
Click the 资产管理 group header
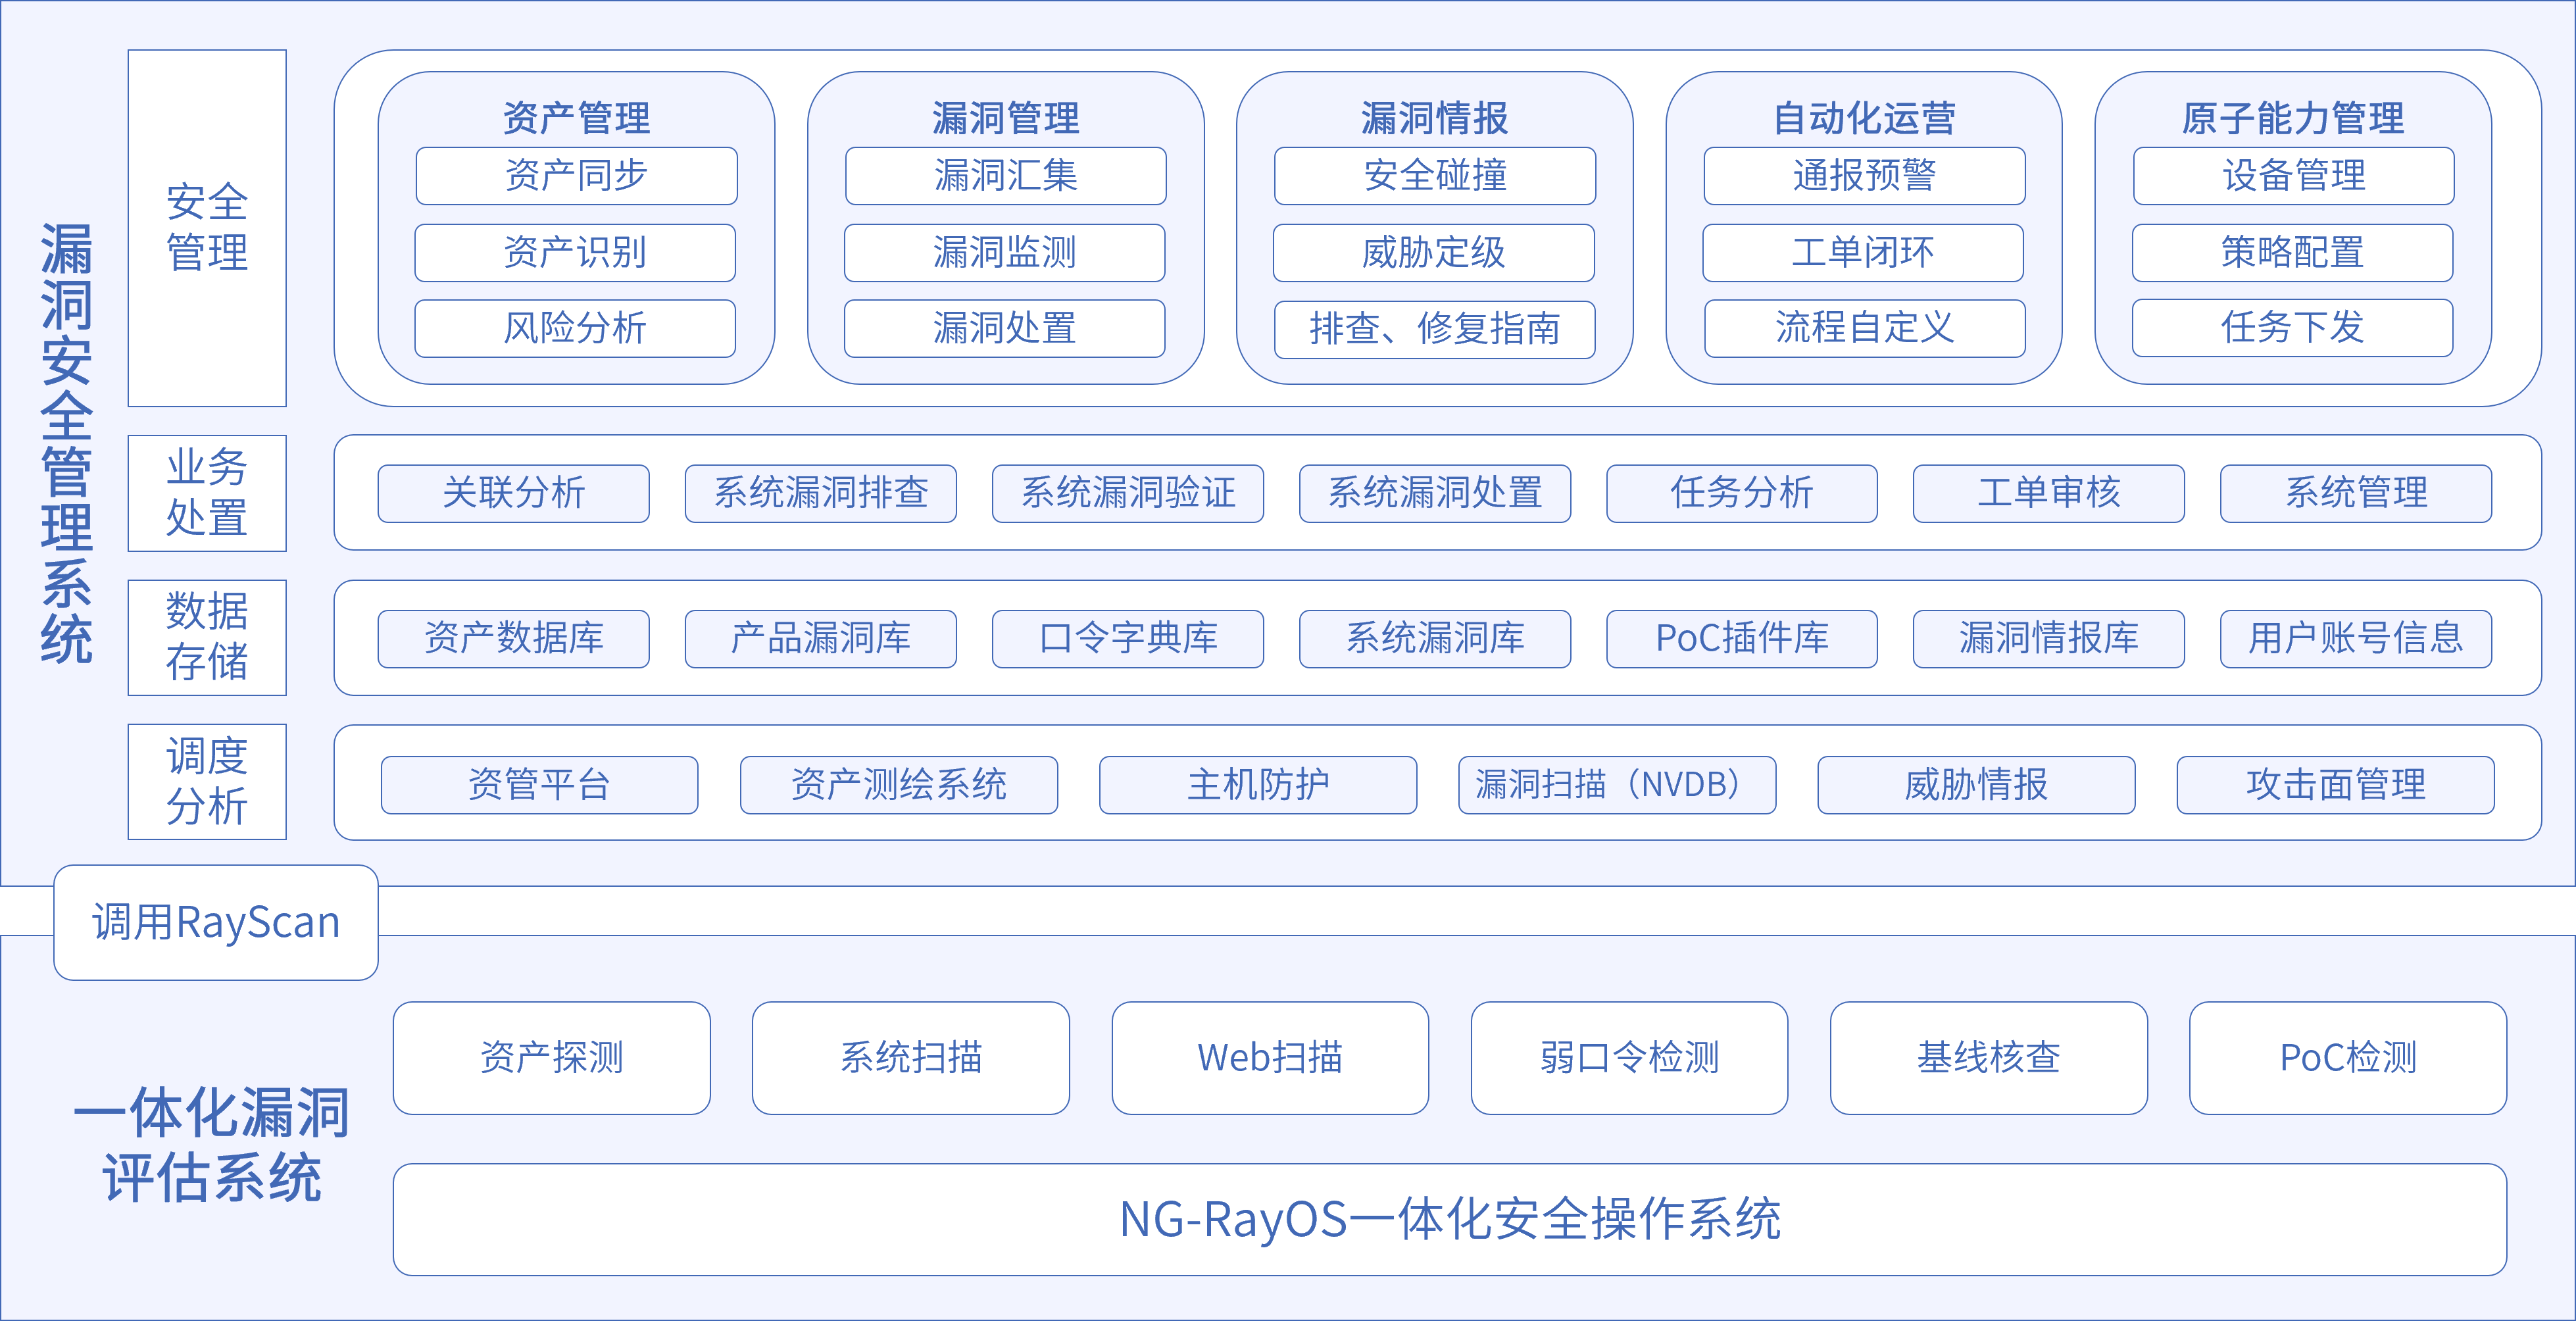(576, 117)
